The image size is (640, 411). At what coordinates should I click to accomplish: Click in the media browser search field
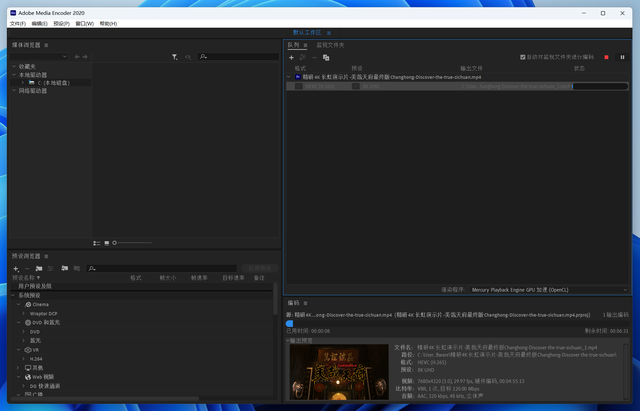[238, 57]
